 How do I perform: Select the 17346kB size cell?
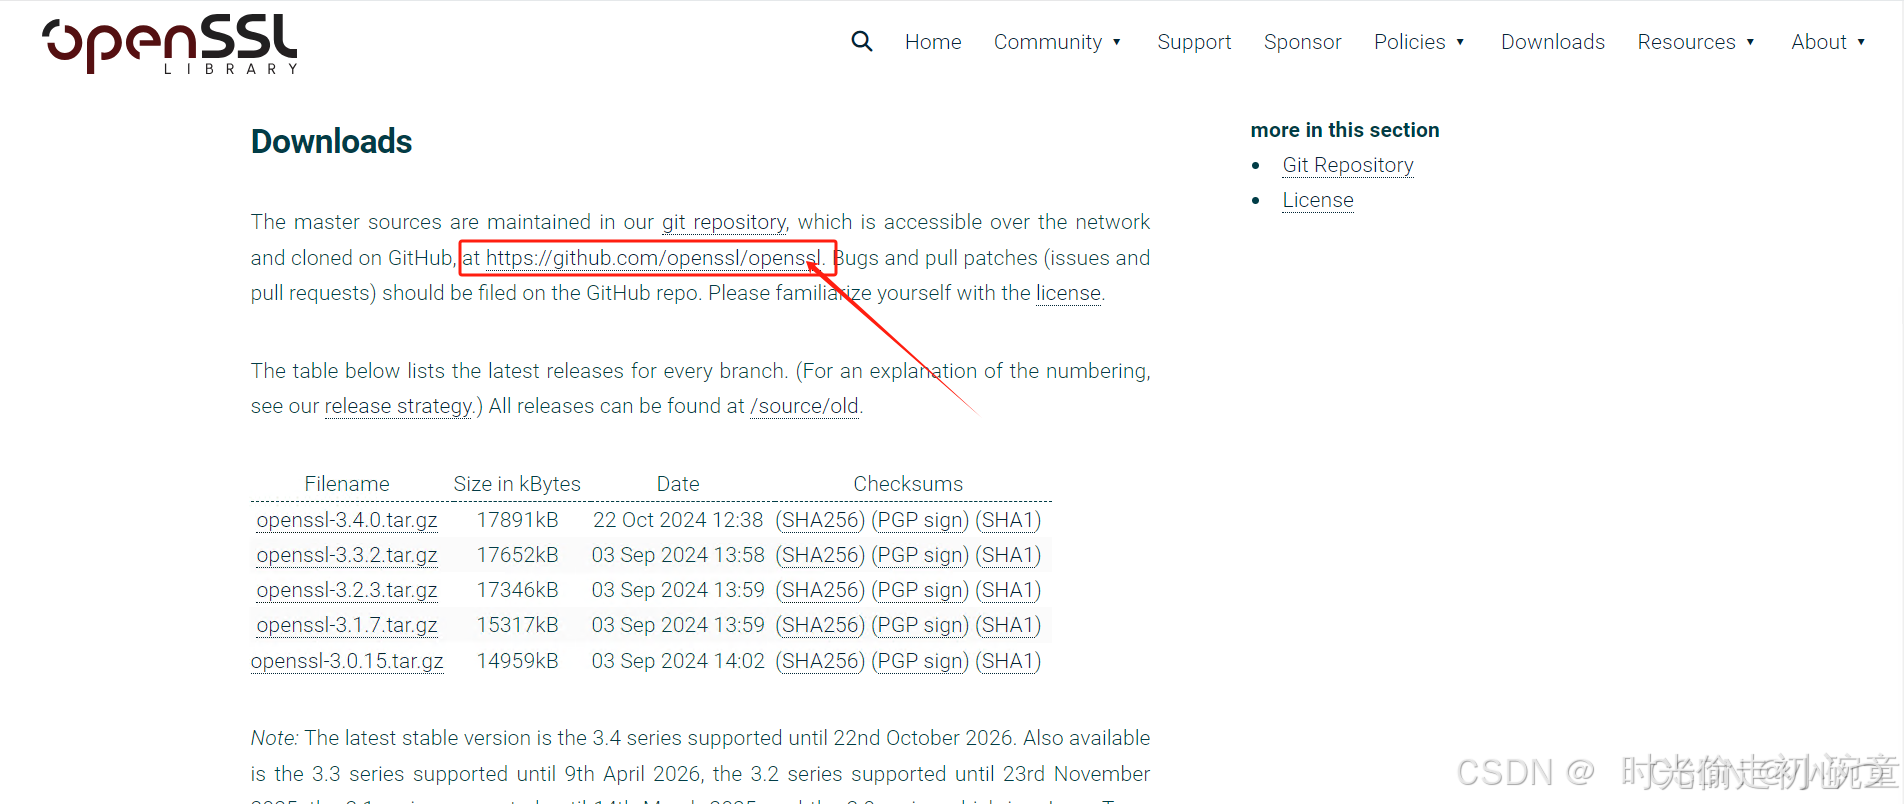(517, 590)
